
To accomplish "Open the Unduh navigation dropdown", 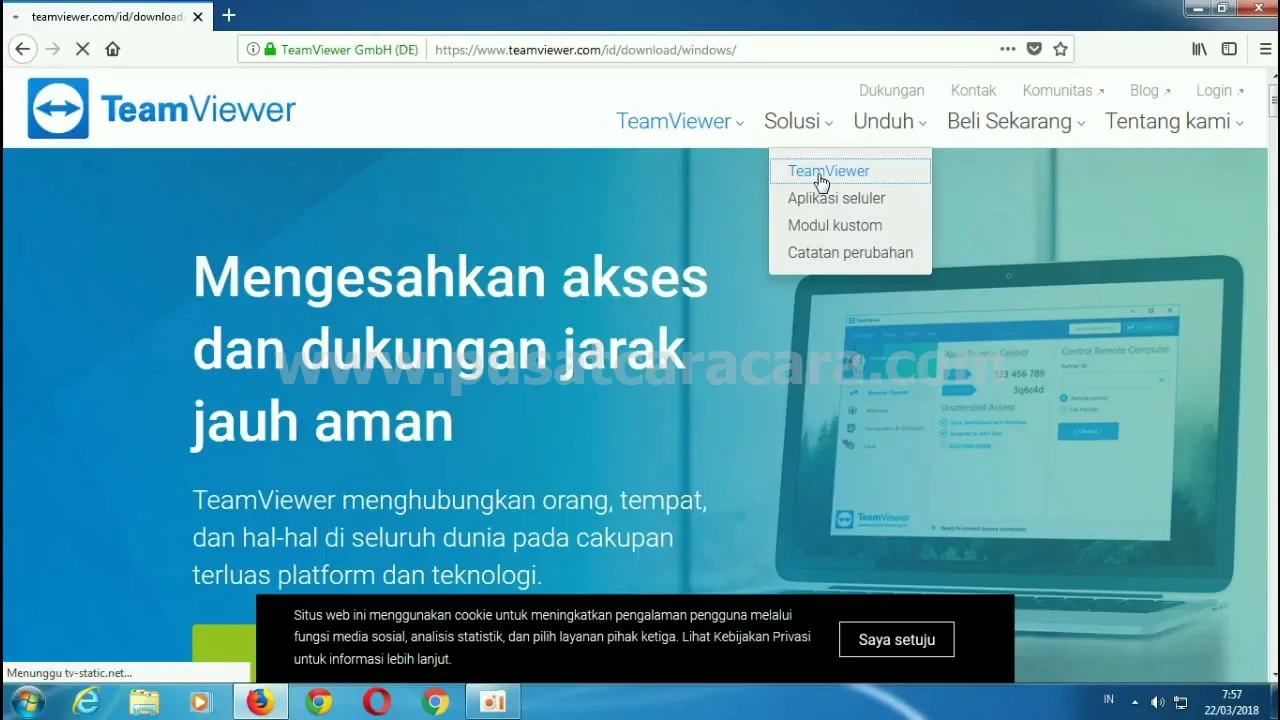I will click(890, 121).
